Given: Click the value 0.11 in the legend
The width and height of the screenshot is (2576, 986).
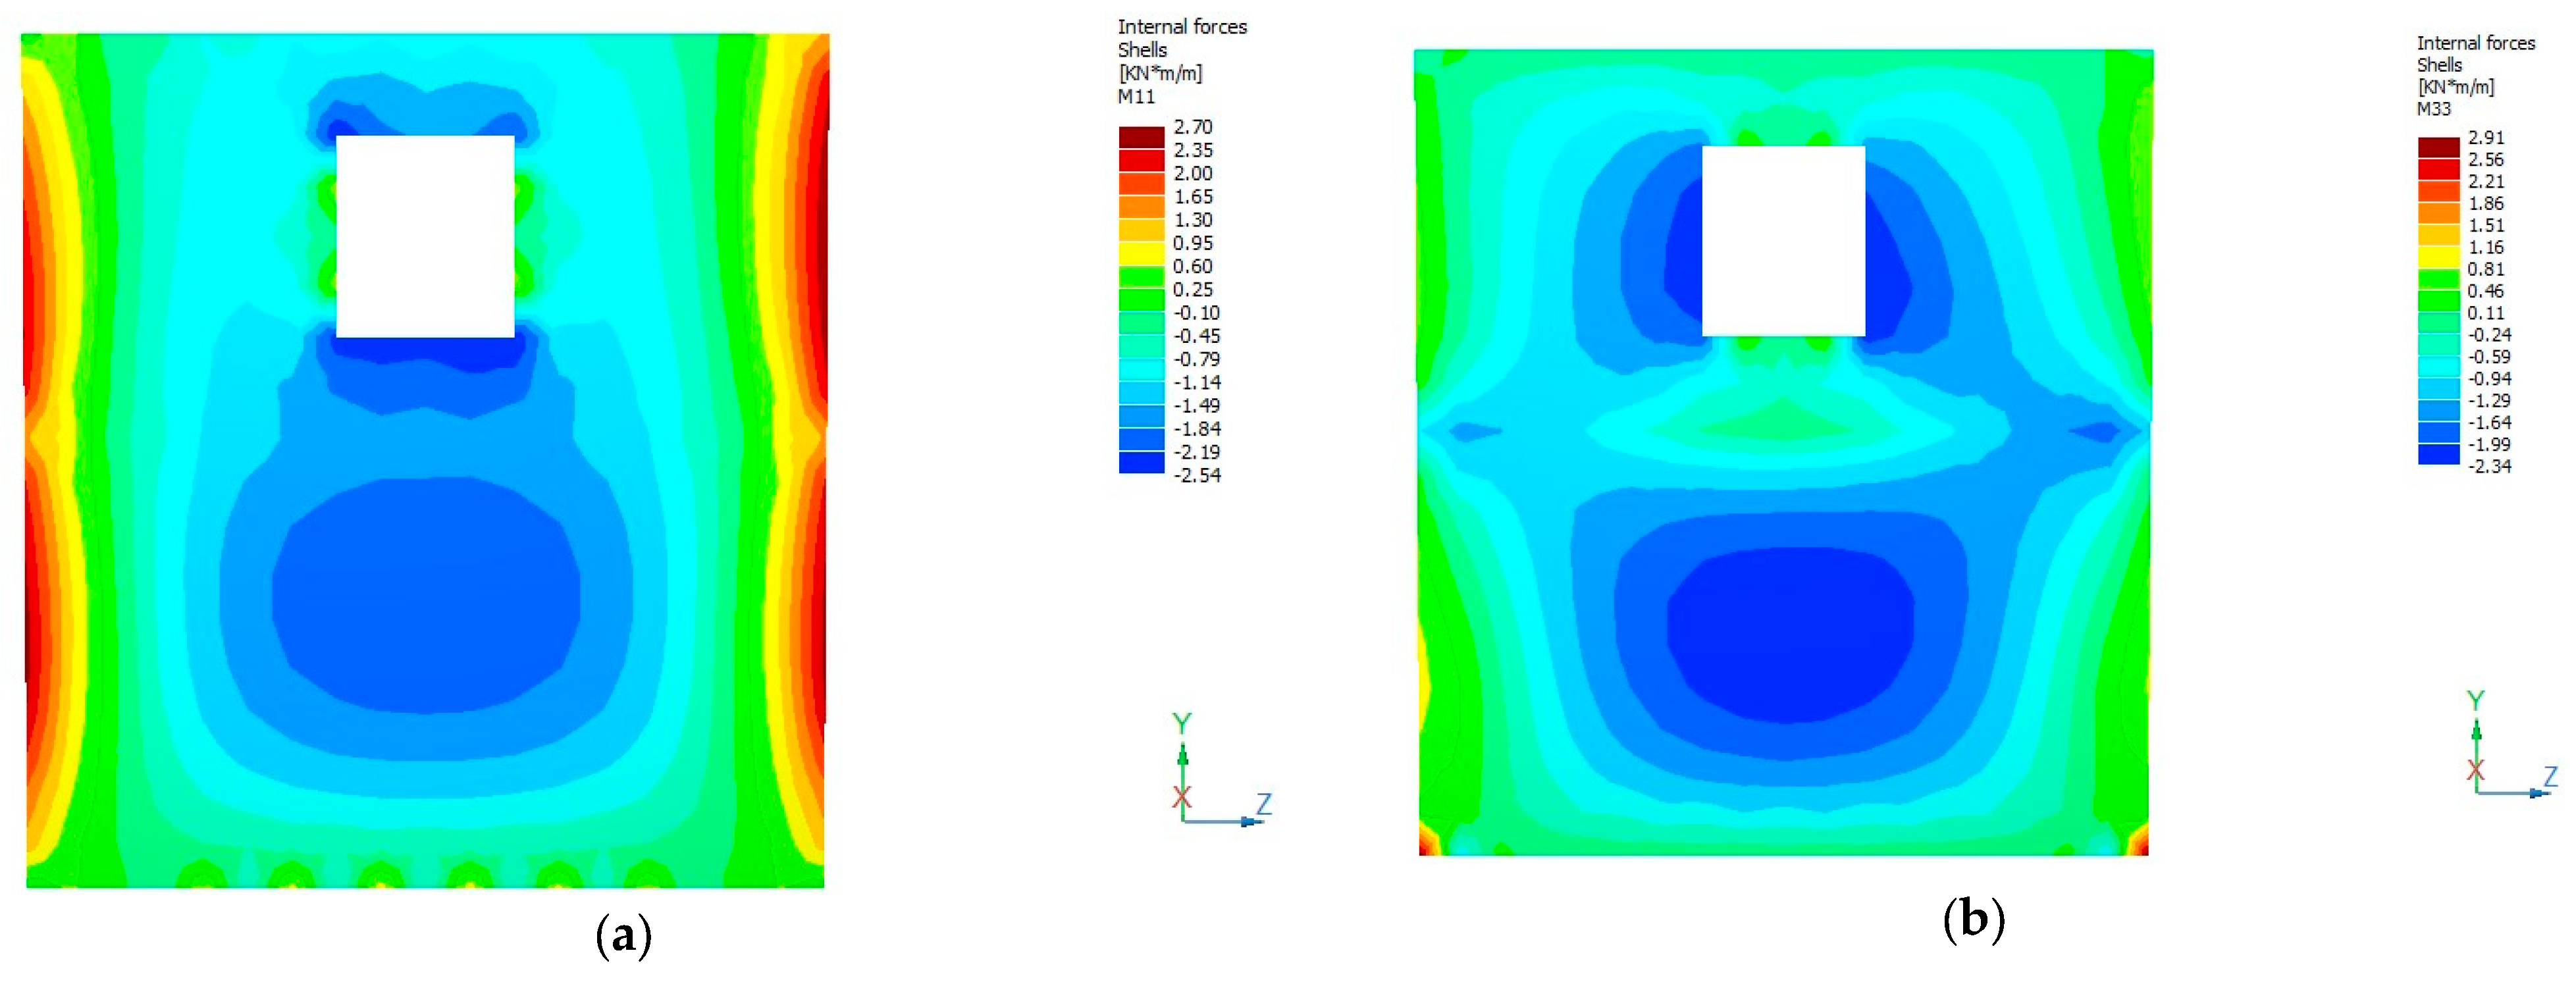Looking at the screenshot, I should click(2486, 313).
